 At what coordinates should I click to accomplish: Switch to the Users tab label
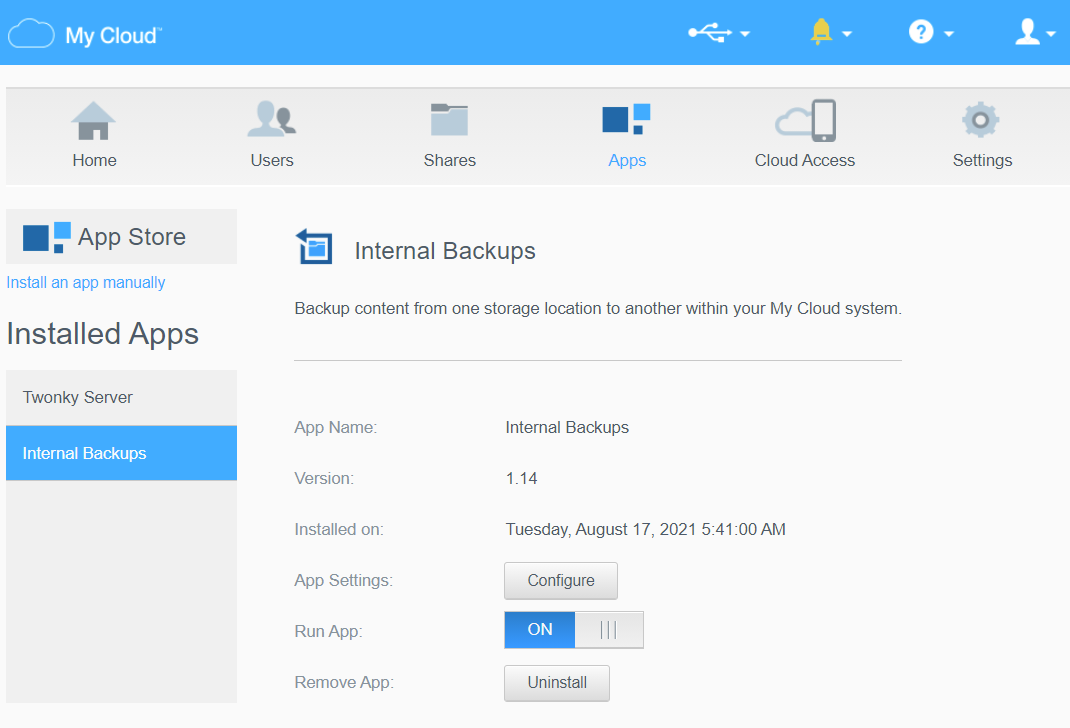coord(272,160)
